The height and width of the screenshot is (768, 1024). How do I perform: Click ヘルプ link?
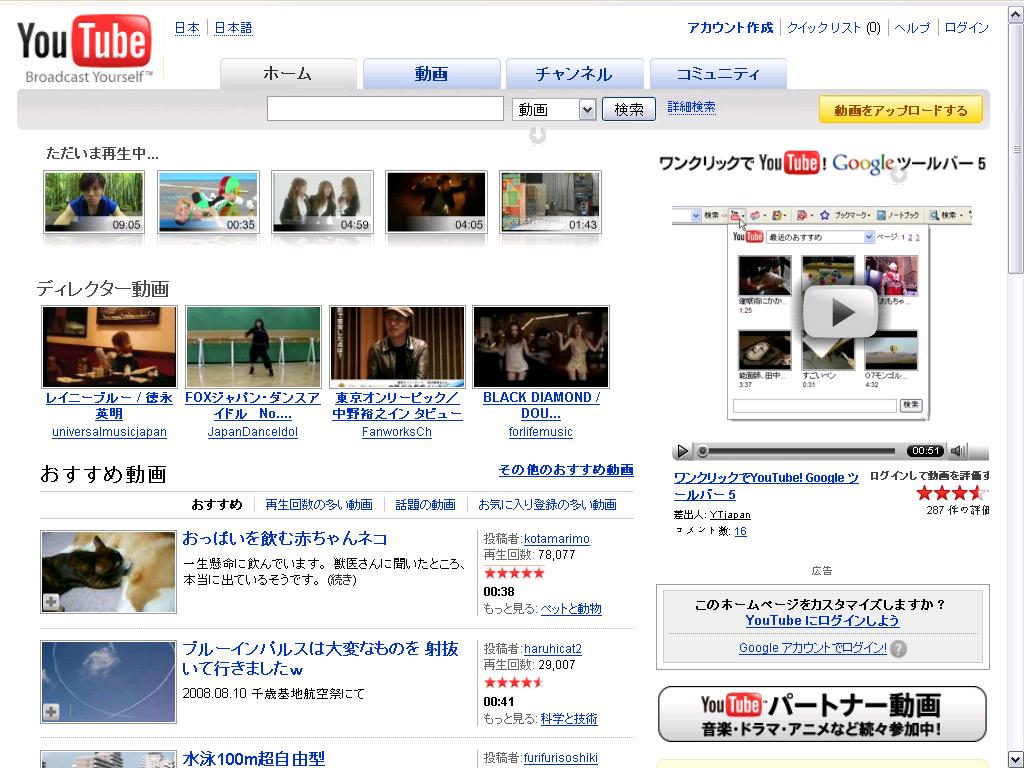pos(912,28)
